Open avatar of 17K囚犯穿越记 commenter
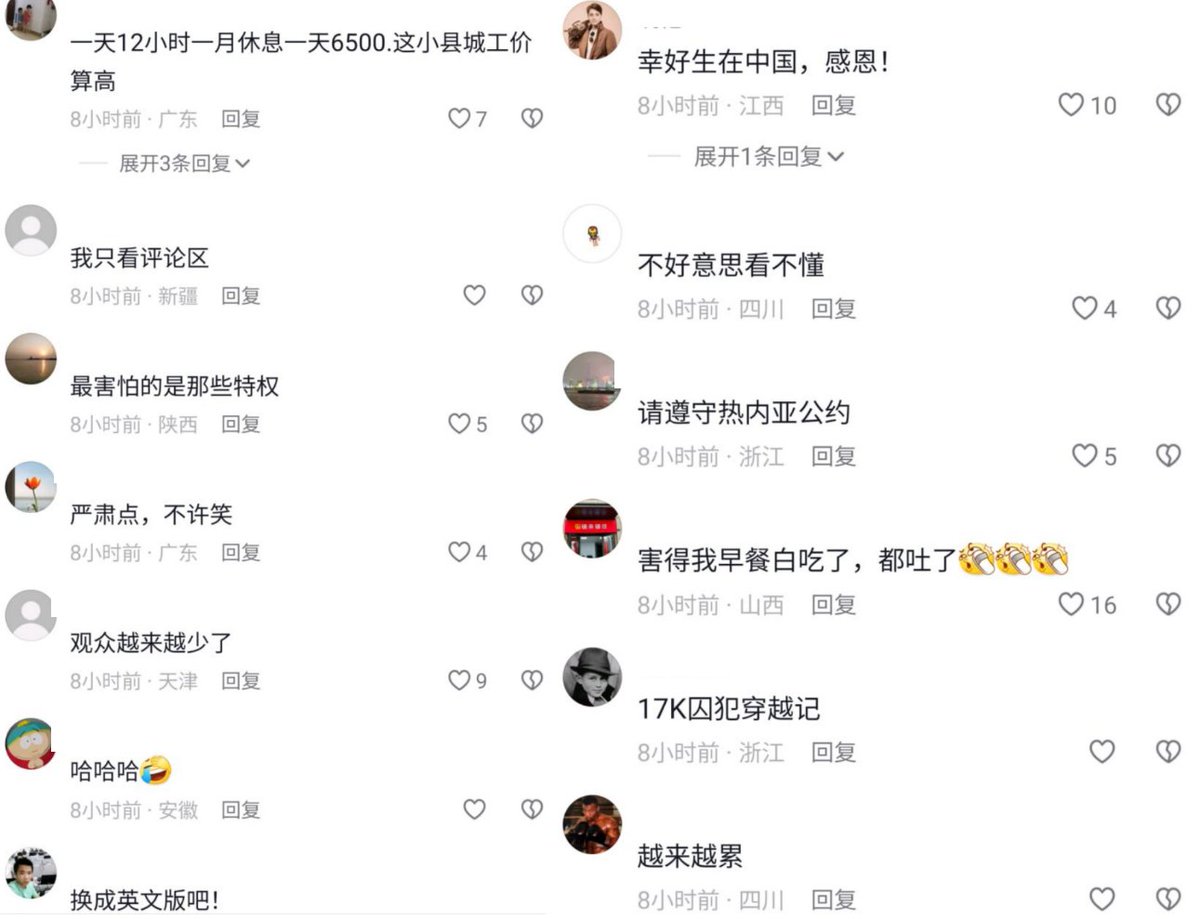Screen dimensions: 1200x919 pos(592,676)
